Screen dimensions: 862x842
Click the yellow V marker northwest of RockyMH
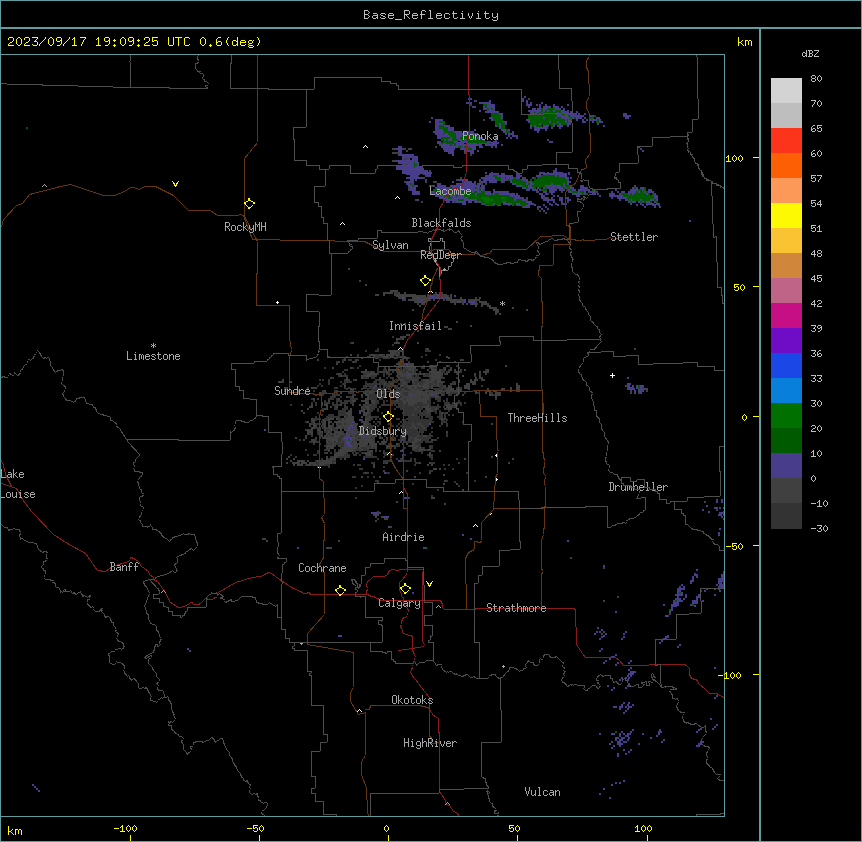point(175,184)
